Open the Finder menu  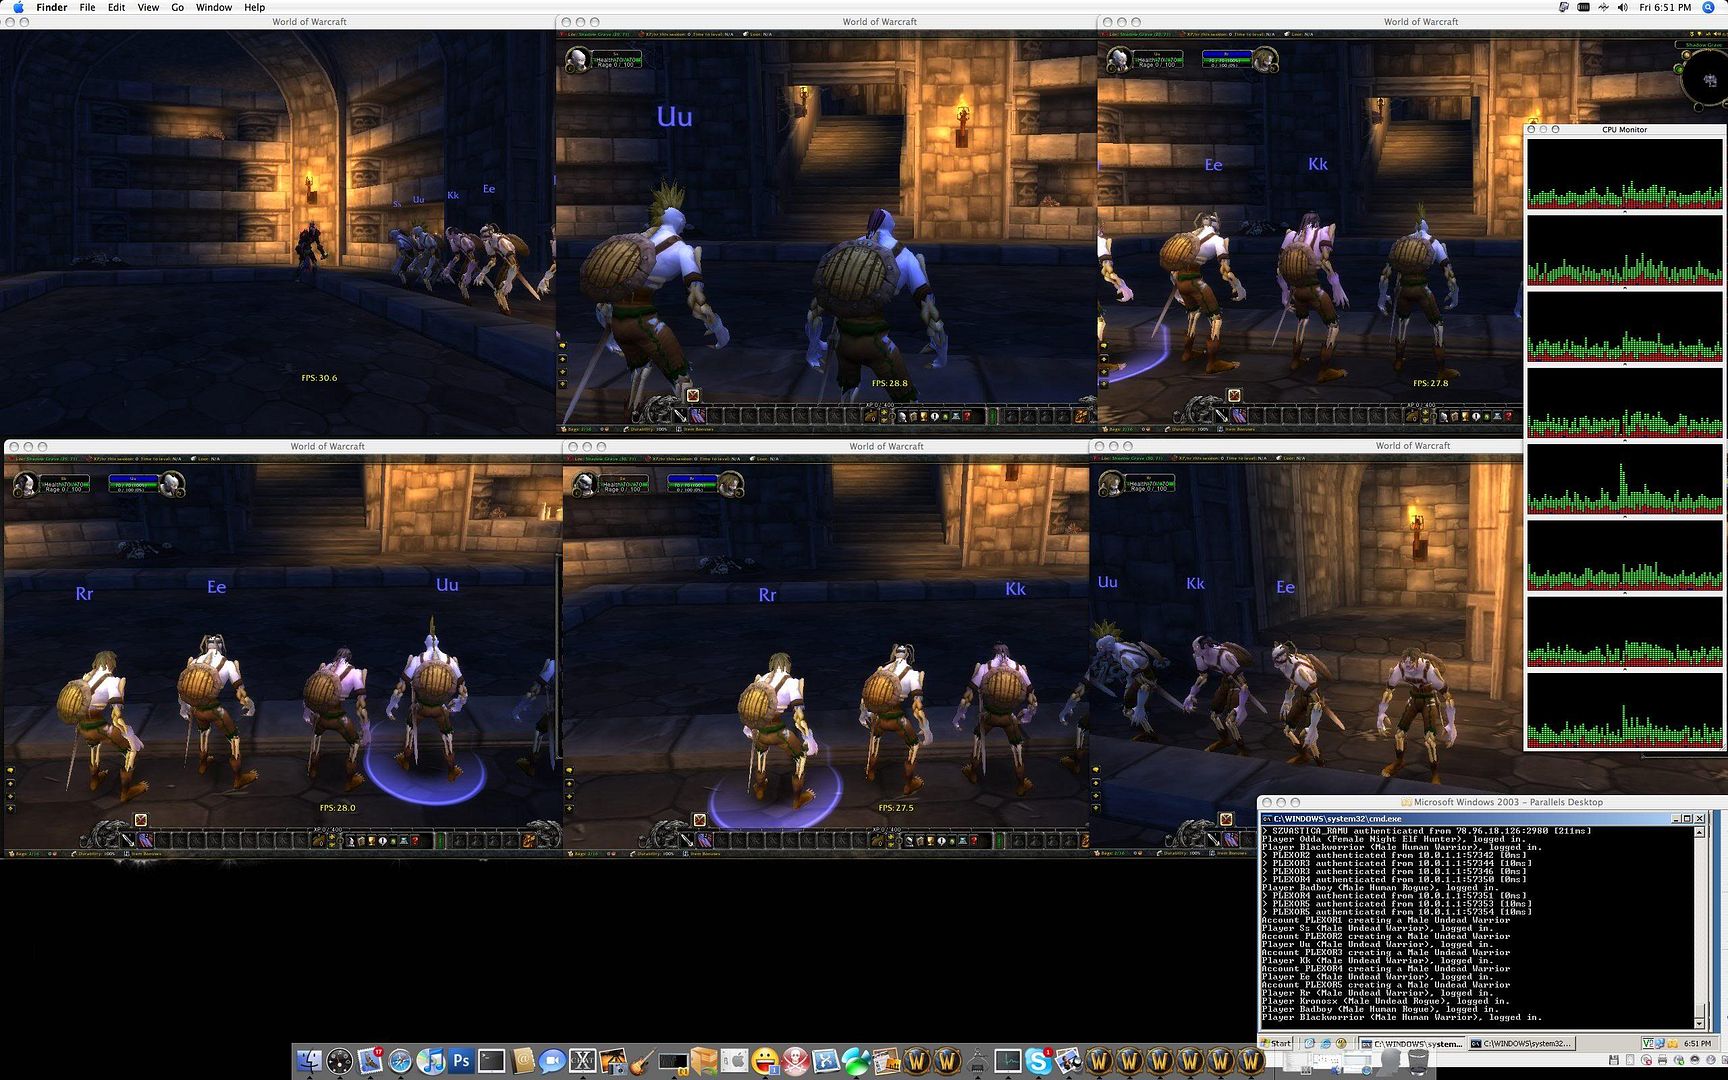[x=52, y=7]
